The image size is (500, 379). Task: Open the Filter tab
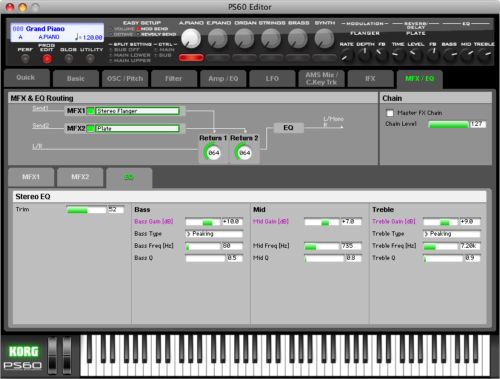tap(174, 79)
